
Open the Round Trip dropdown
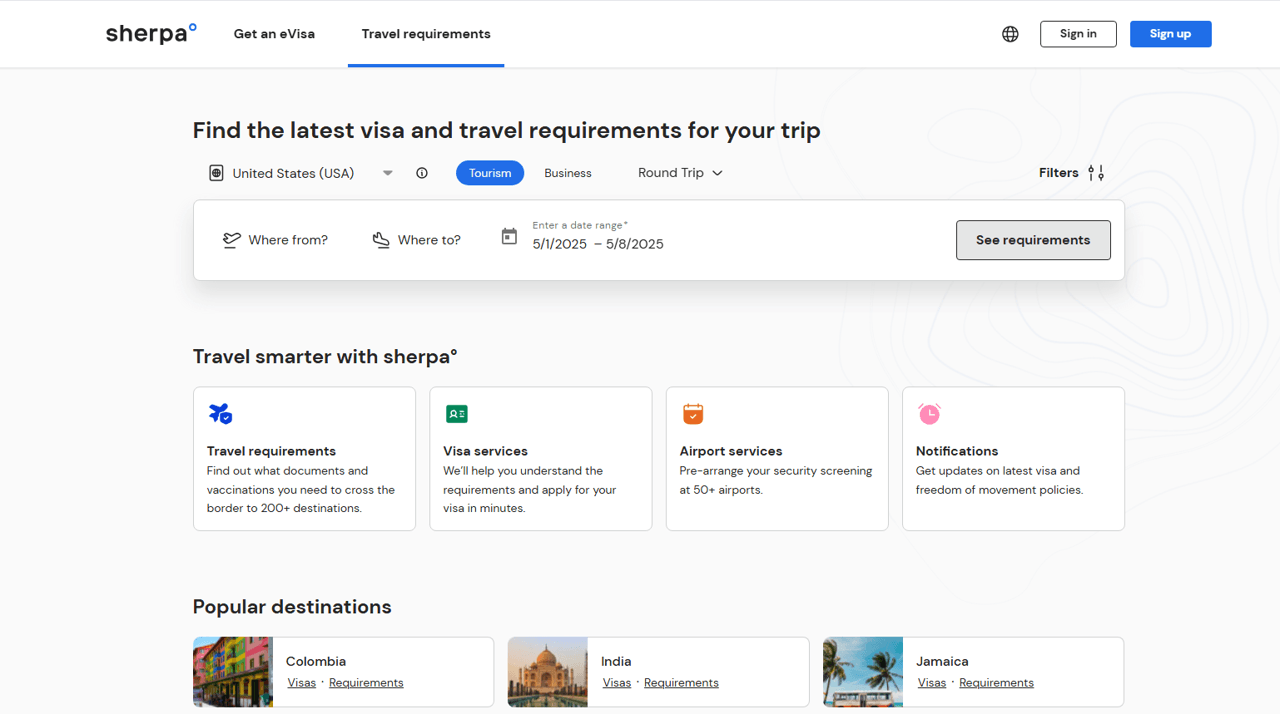point(680,173)
